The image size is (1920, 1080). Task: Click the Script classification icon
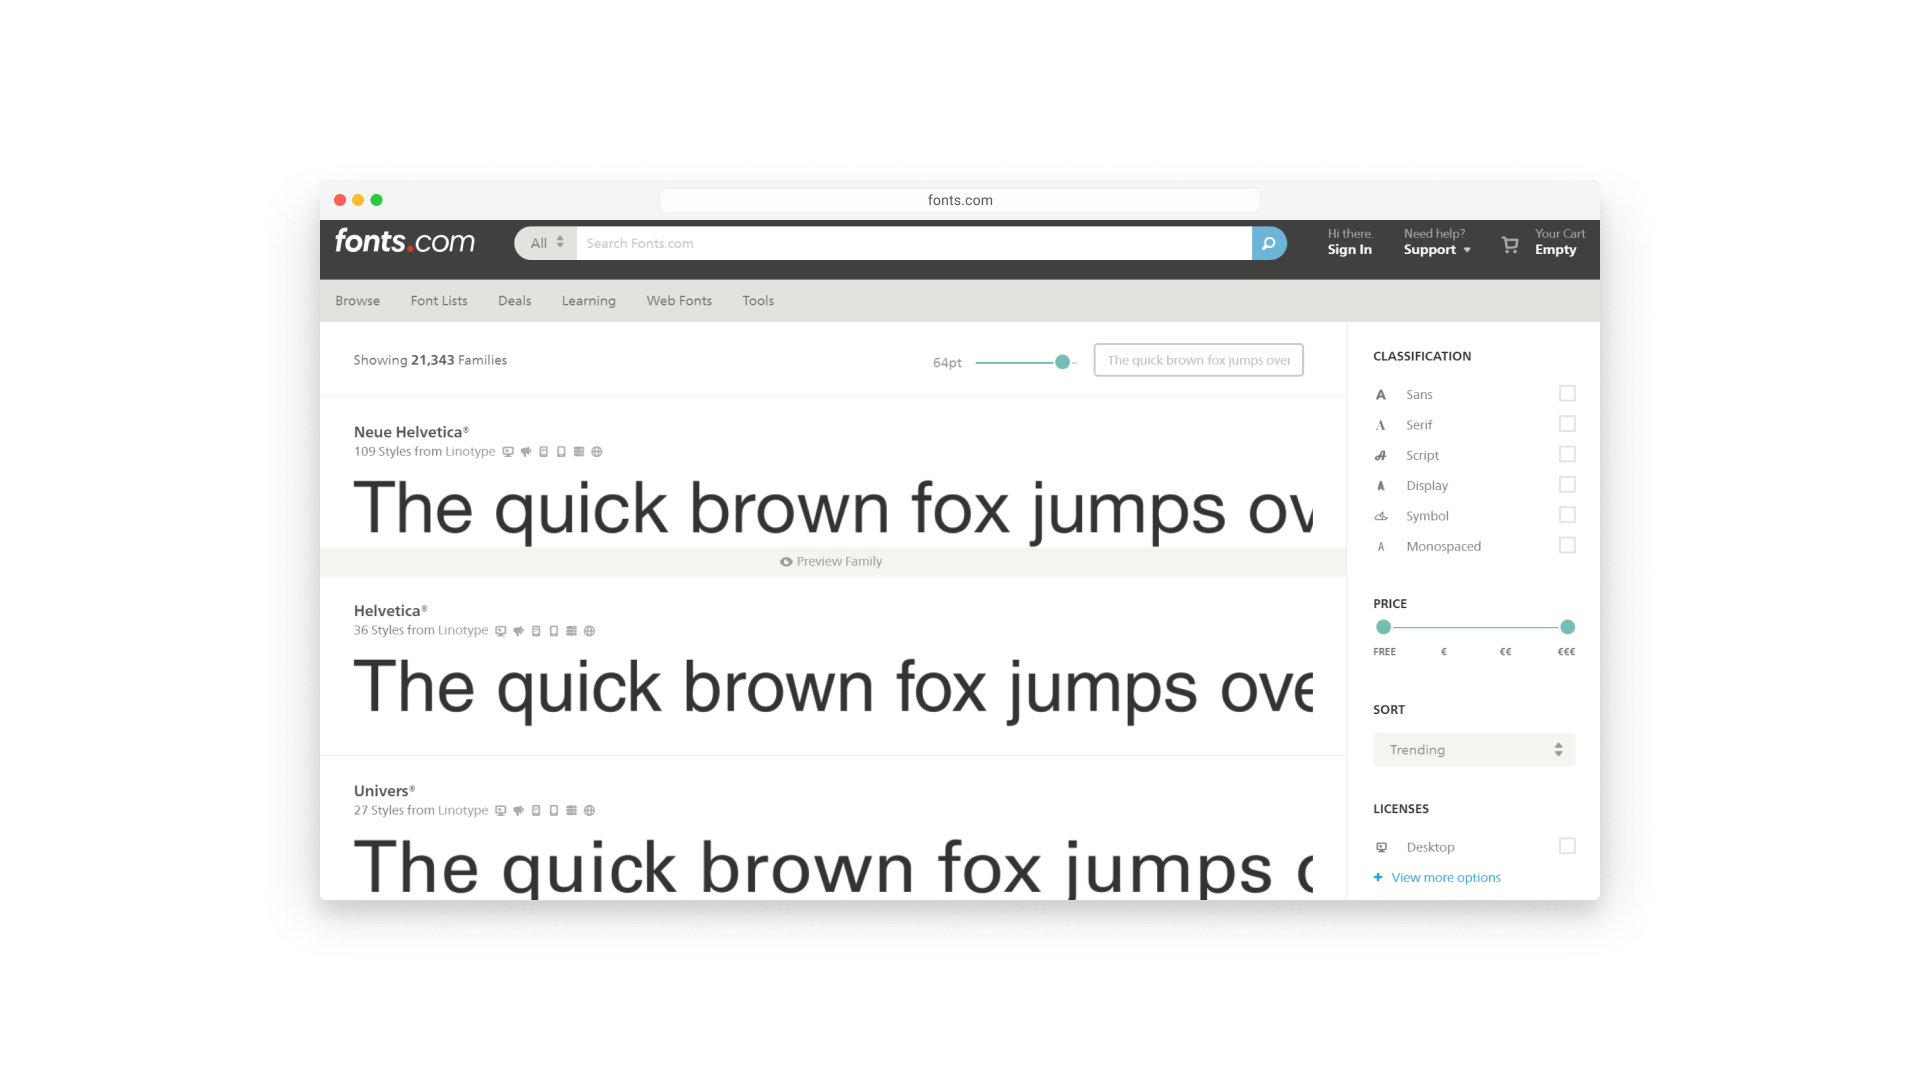[1382, 454]
